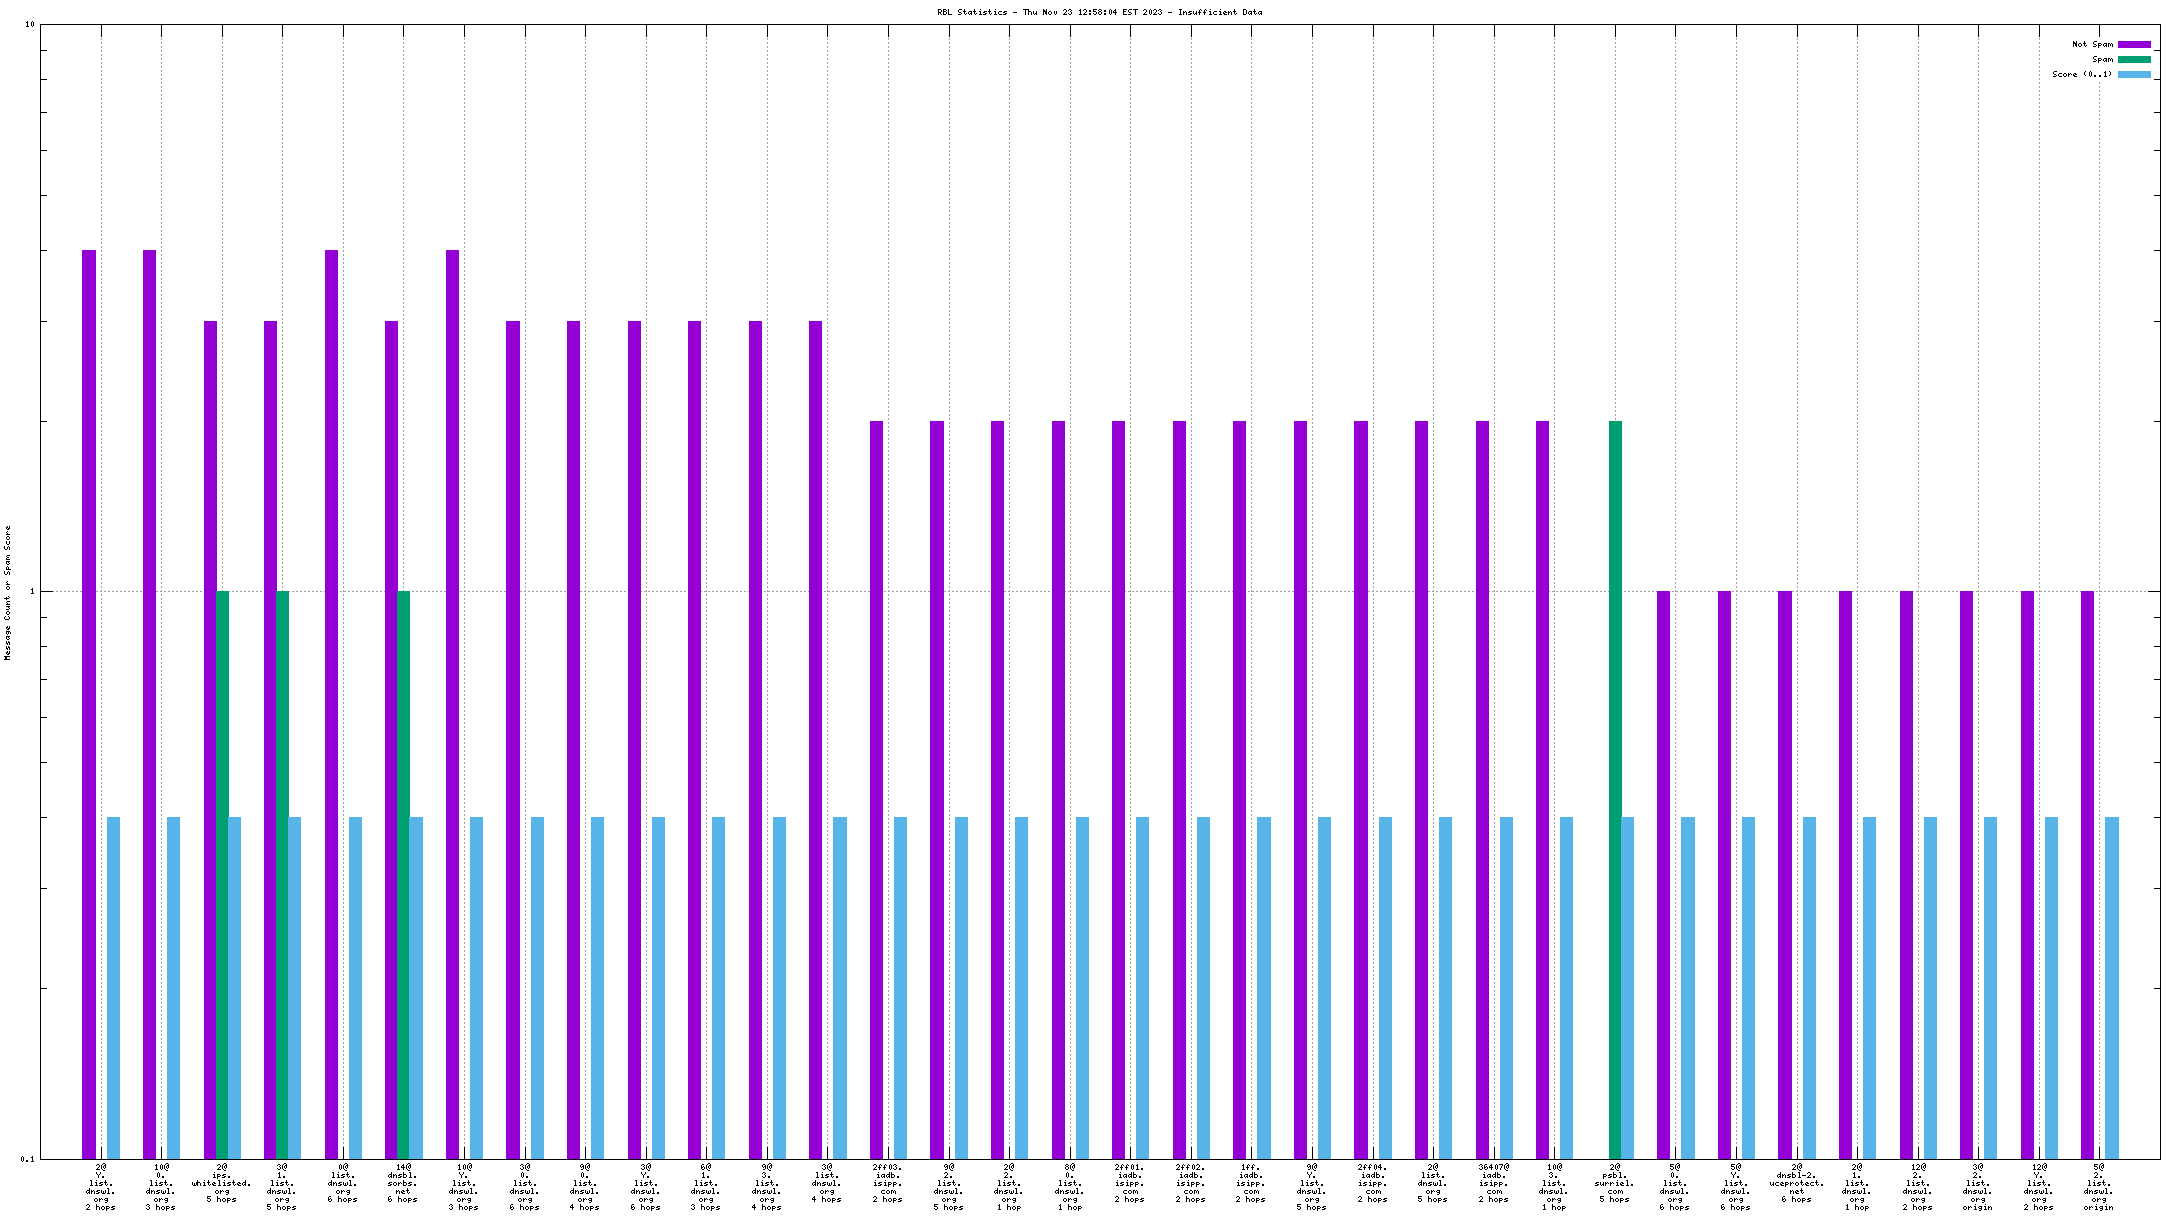
Task: Click the Message Count y-axis title
Action: tap(8, 593)
